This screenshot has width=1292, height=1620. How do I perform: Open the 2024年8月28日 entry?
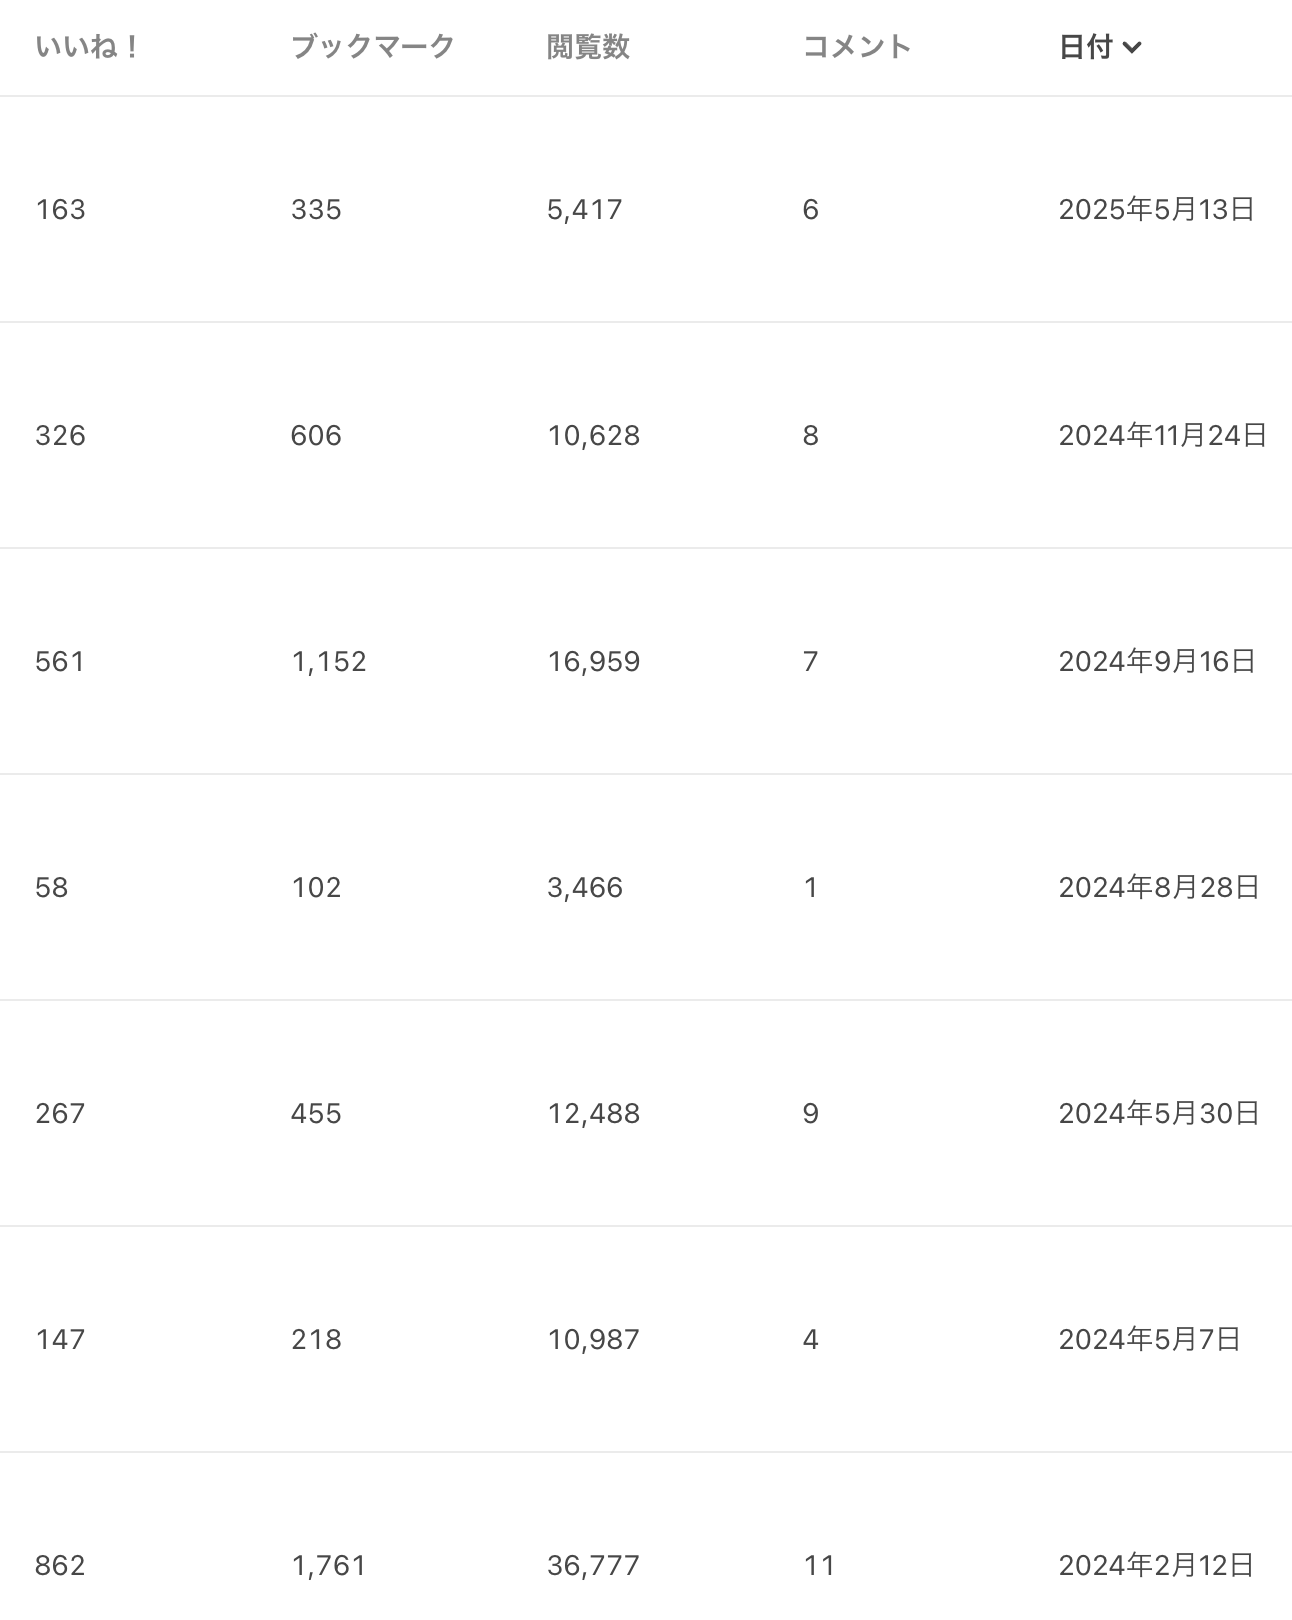646,887
